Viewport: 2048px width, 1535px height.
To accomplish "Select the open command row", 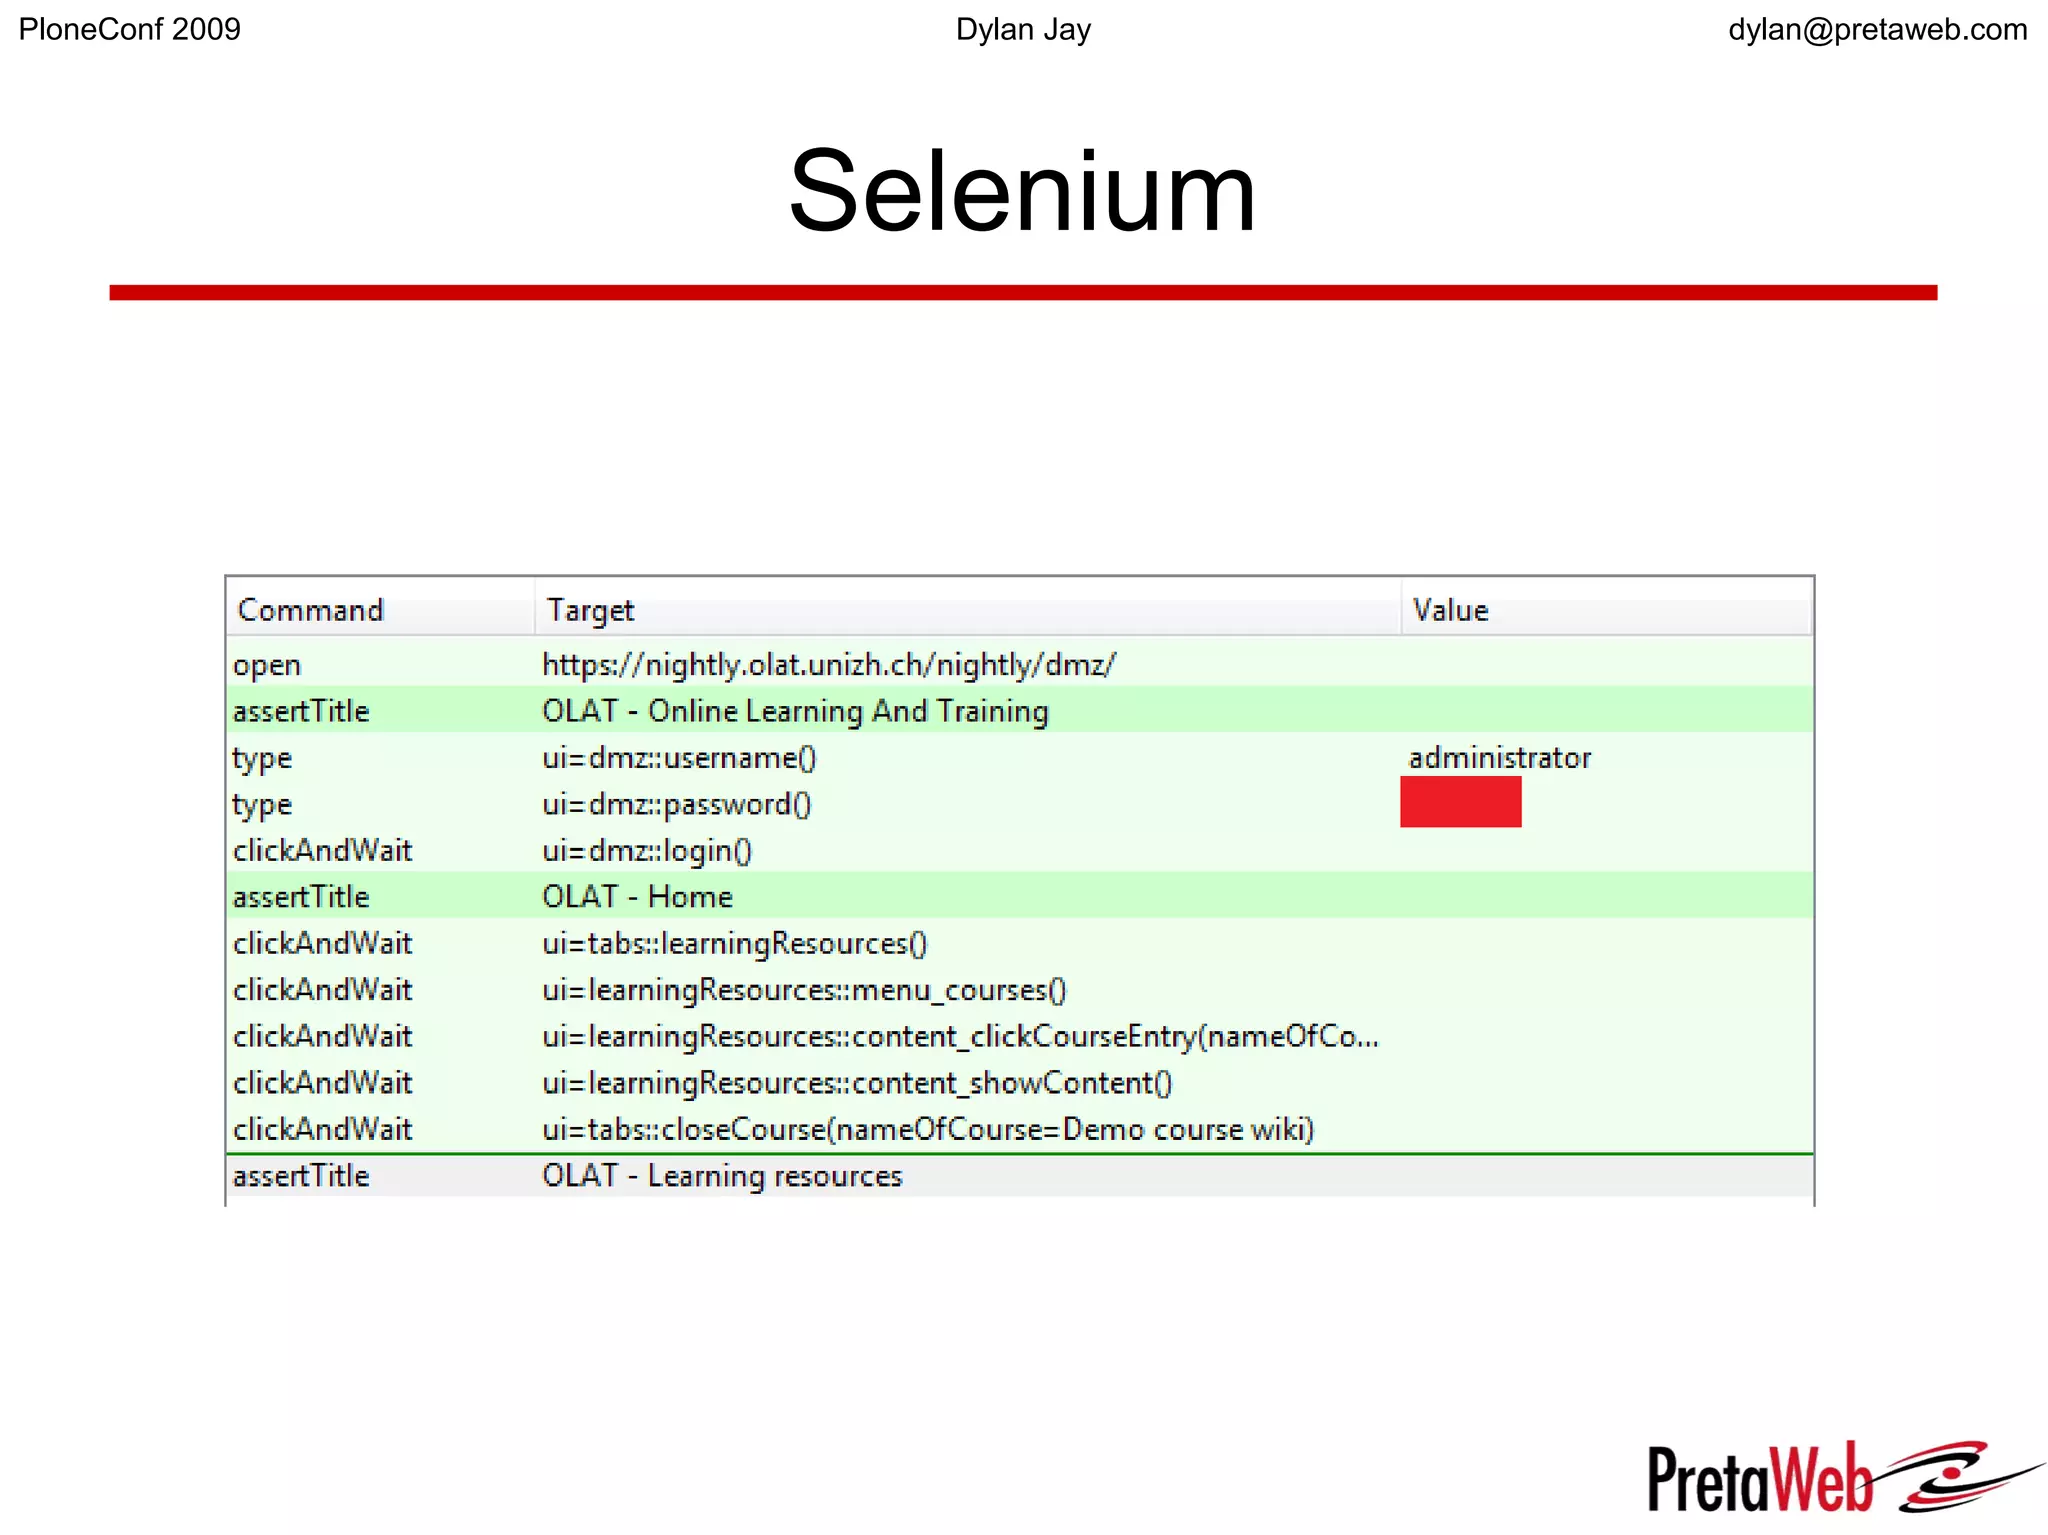I will coord(267,665).
